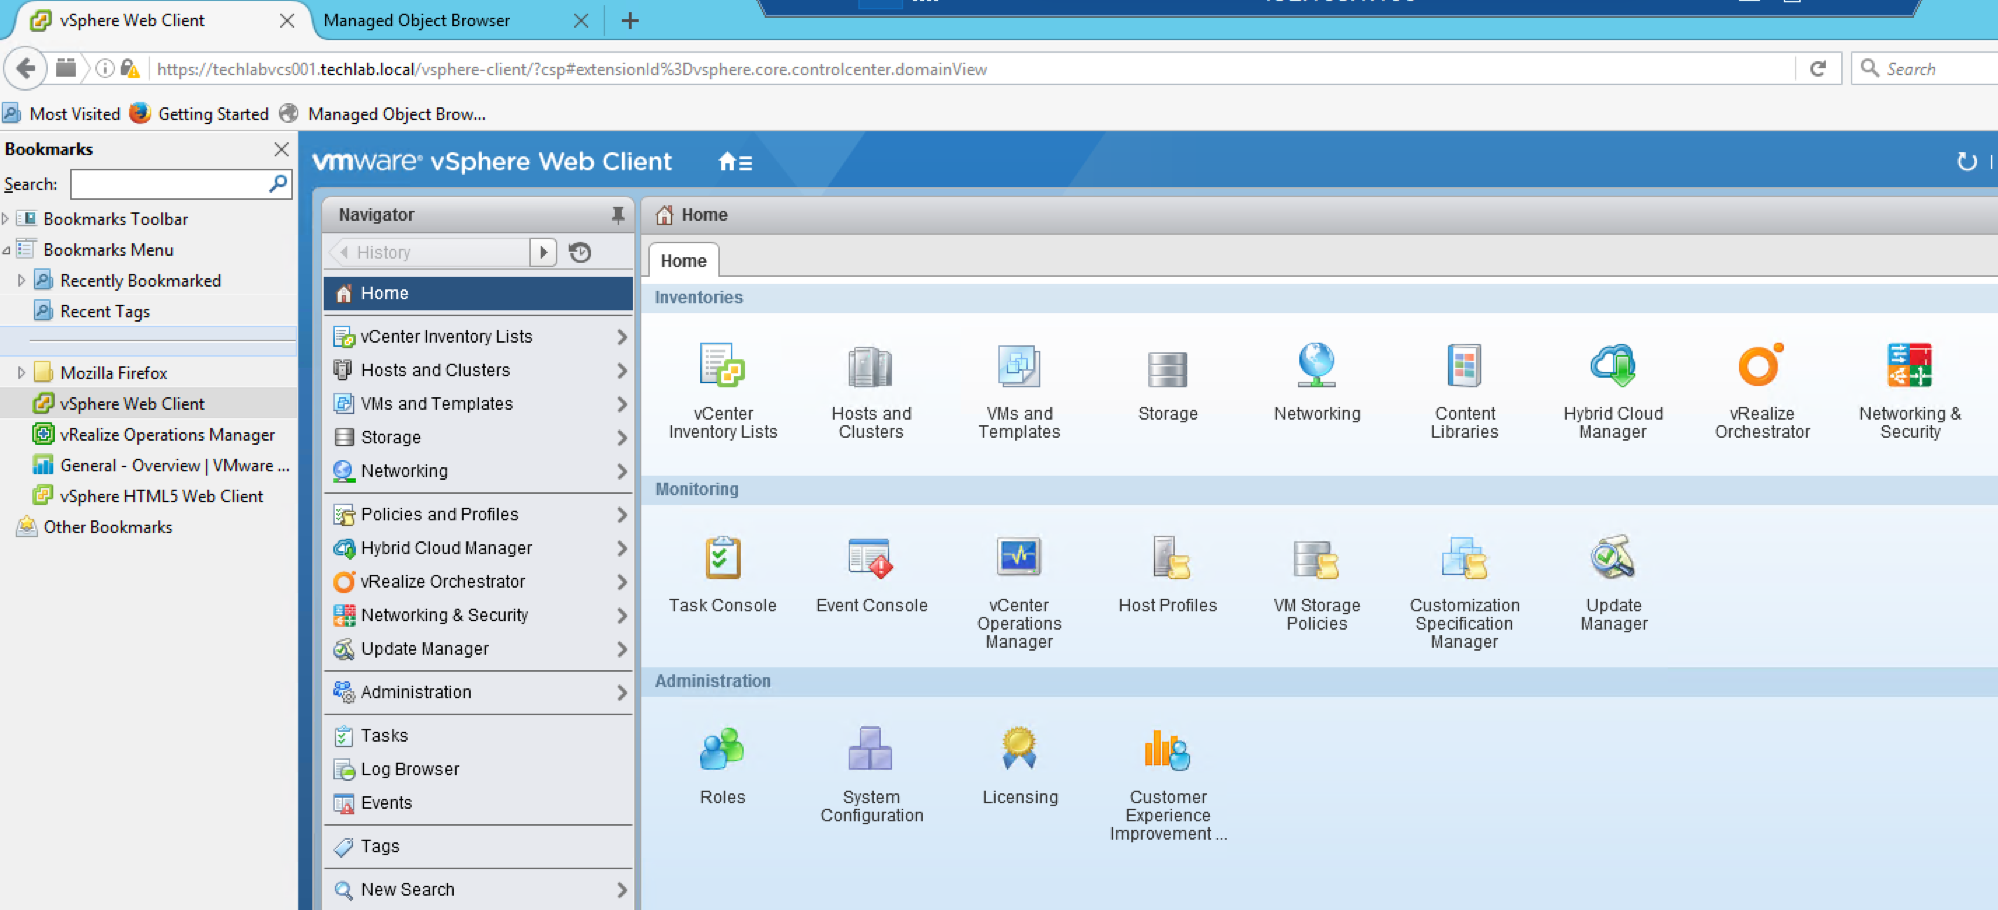
Task: Open VMs and Templates home icon
Action: (x=1018, y=367)
